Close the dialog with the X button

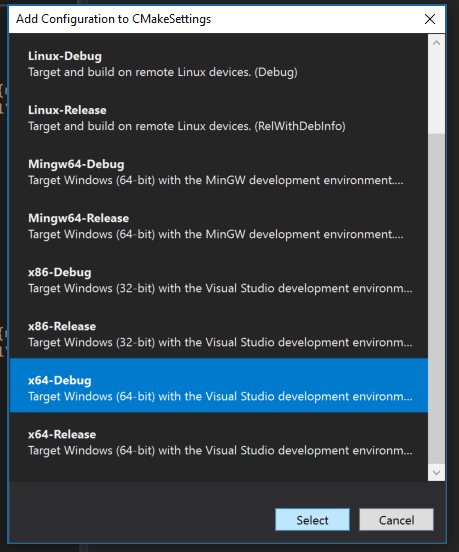(430, 19)
